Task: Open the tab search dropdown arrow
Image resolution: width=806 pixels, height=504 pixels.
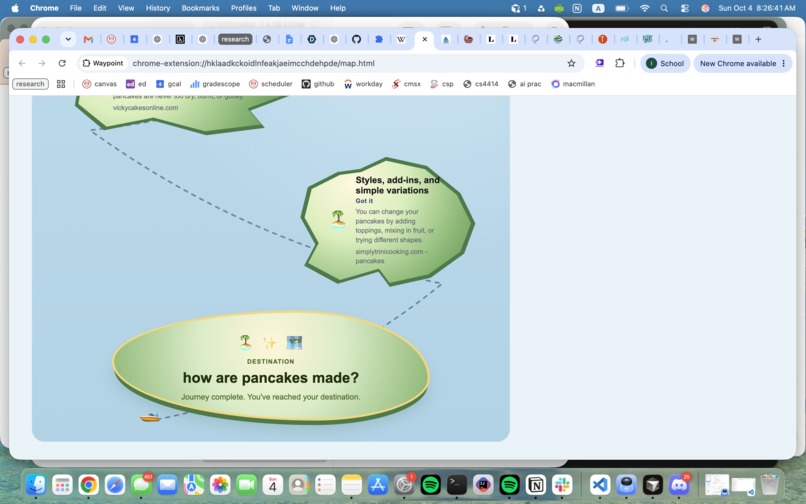Action: (x=68, y=39)
